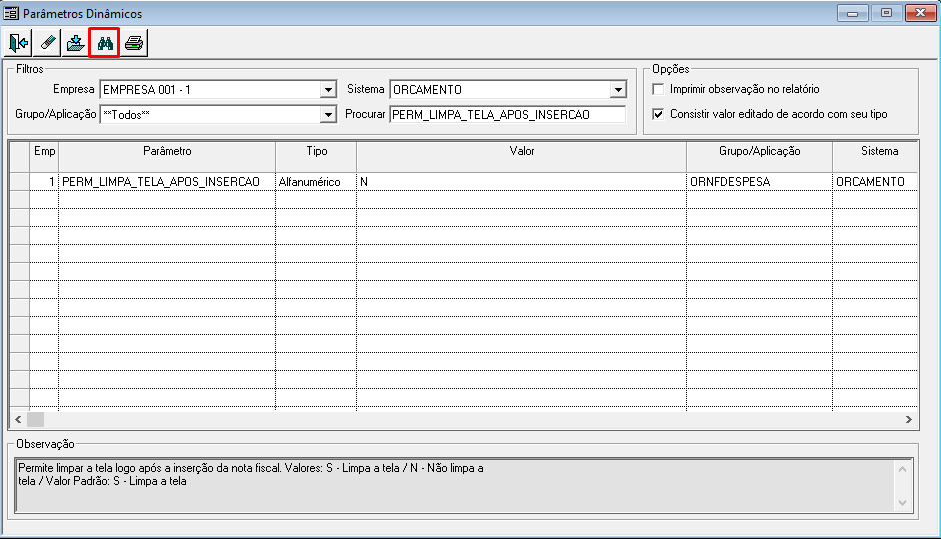Click the save tray toolbar icon

[76, 43]
